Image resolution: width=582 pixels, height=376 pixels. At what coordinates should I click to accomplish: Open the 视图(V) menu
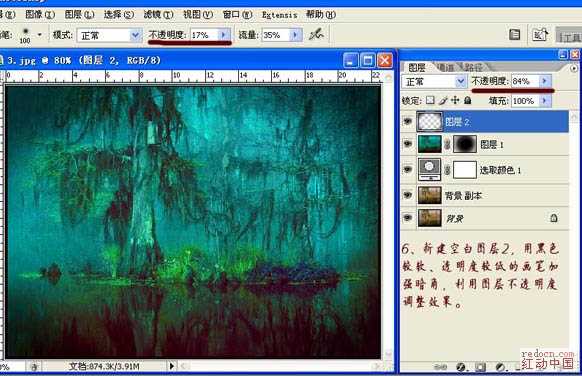point(197,14)
